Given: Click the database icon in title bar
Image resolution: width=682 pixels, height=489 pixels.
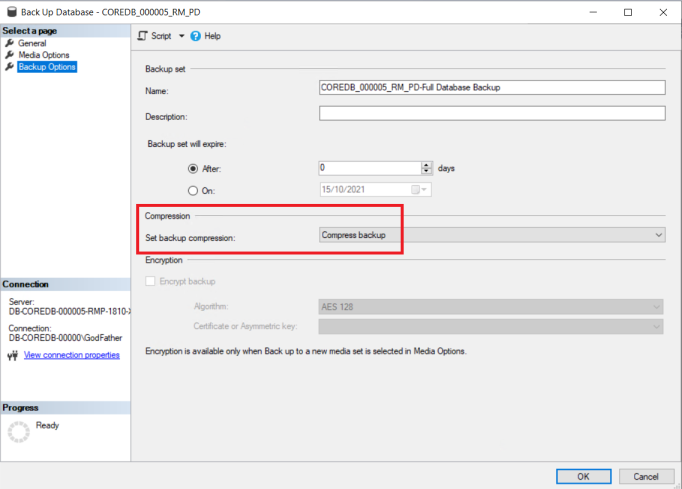Looking at the screenshot, I should 12,12.
